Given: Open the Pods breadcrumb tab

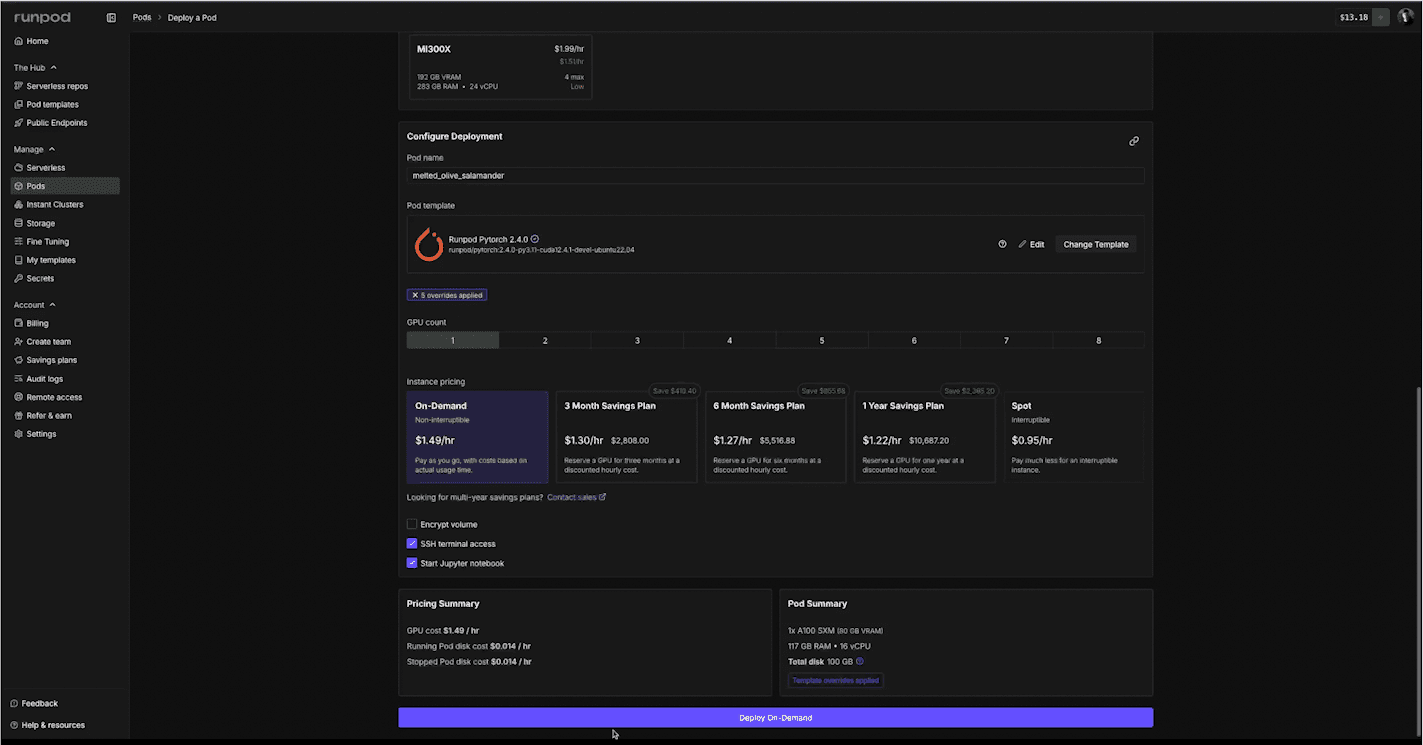Looking at the screenshot, I should click(141, 17).
